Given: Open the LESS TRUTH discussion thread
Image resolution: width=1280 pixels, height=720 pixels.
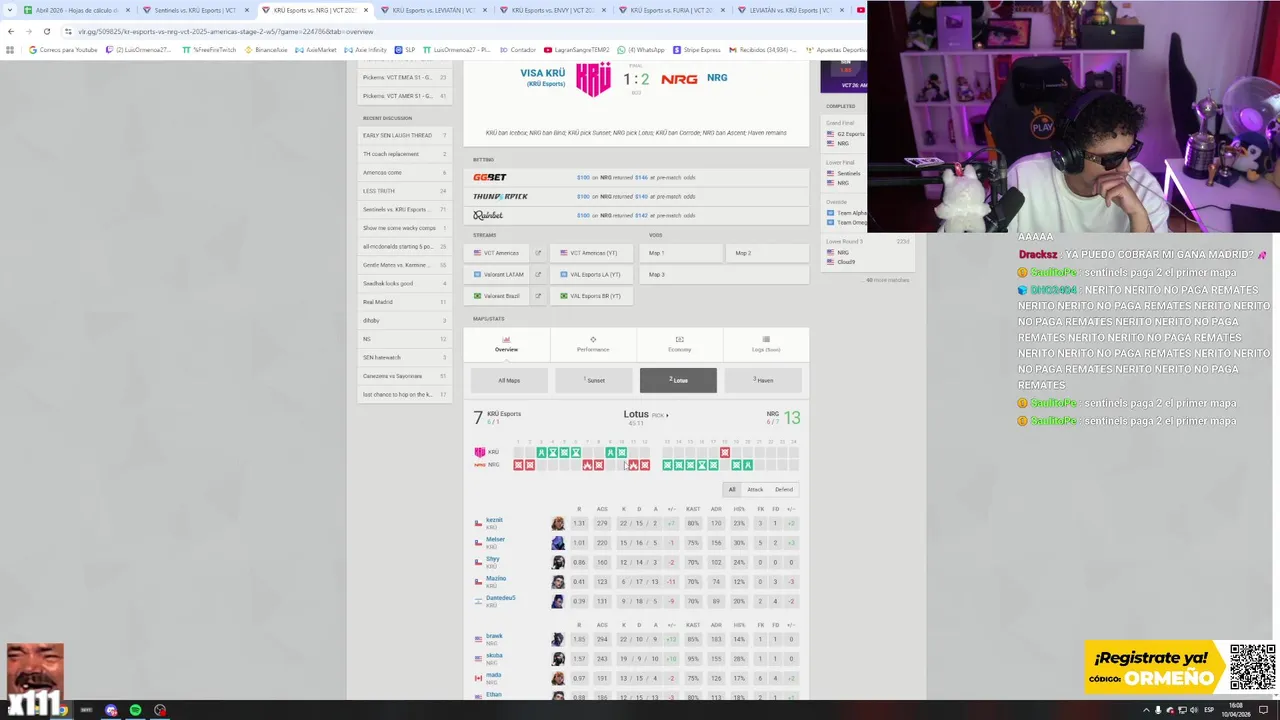Looking at the screenshot, I should coord(404,191).
